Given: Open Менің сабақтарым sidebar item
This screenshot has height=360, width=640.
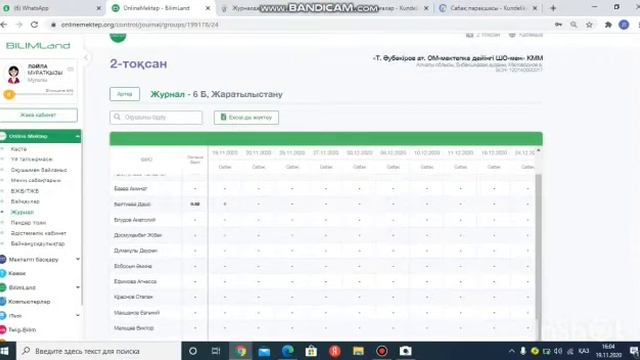Looking at the screenshot, I should coord(36,180).
